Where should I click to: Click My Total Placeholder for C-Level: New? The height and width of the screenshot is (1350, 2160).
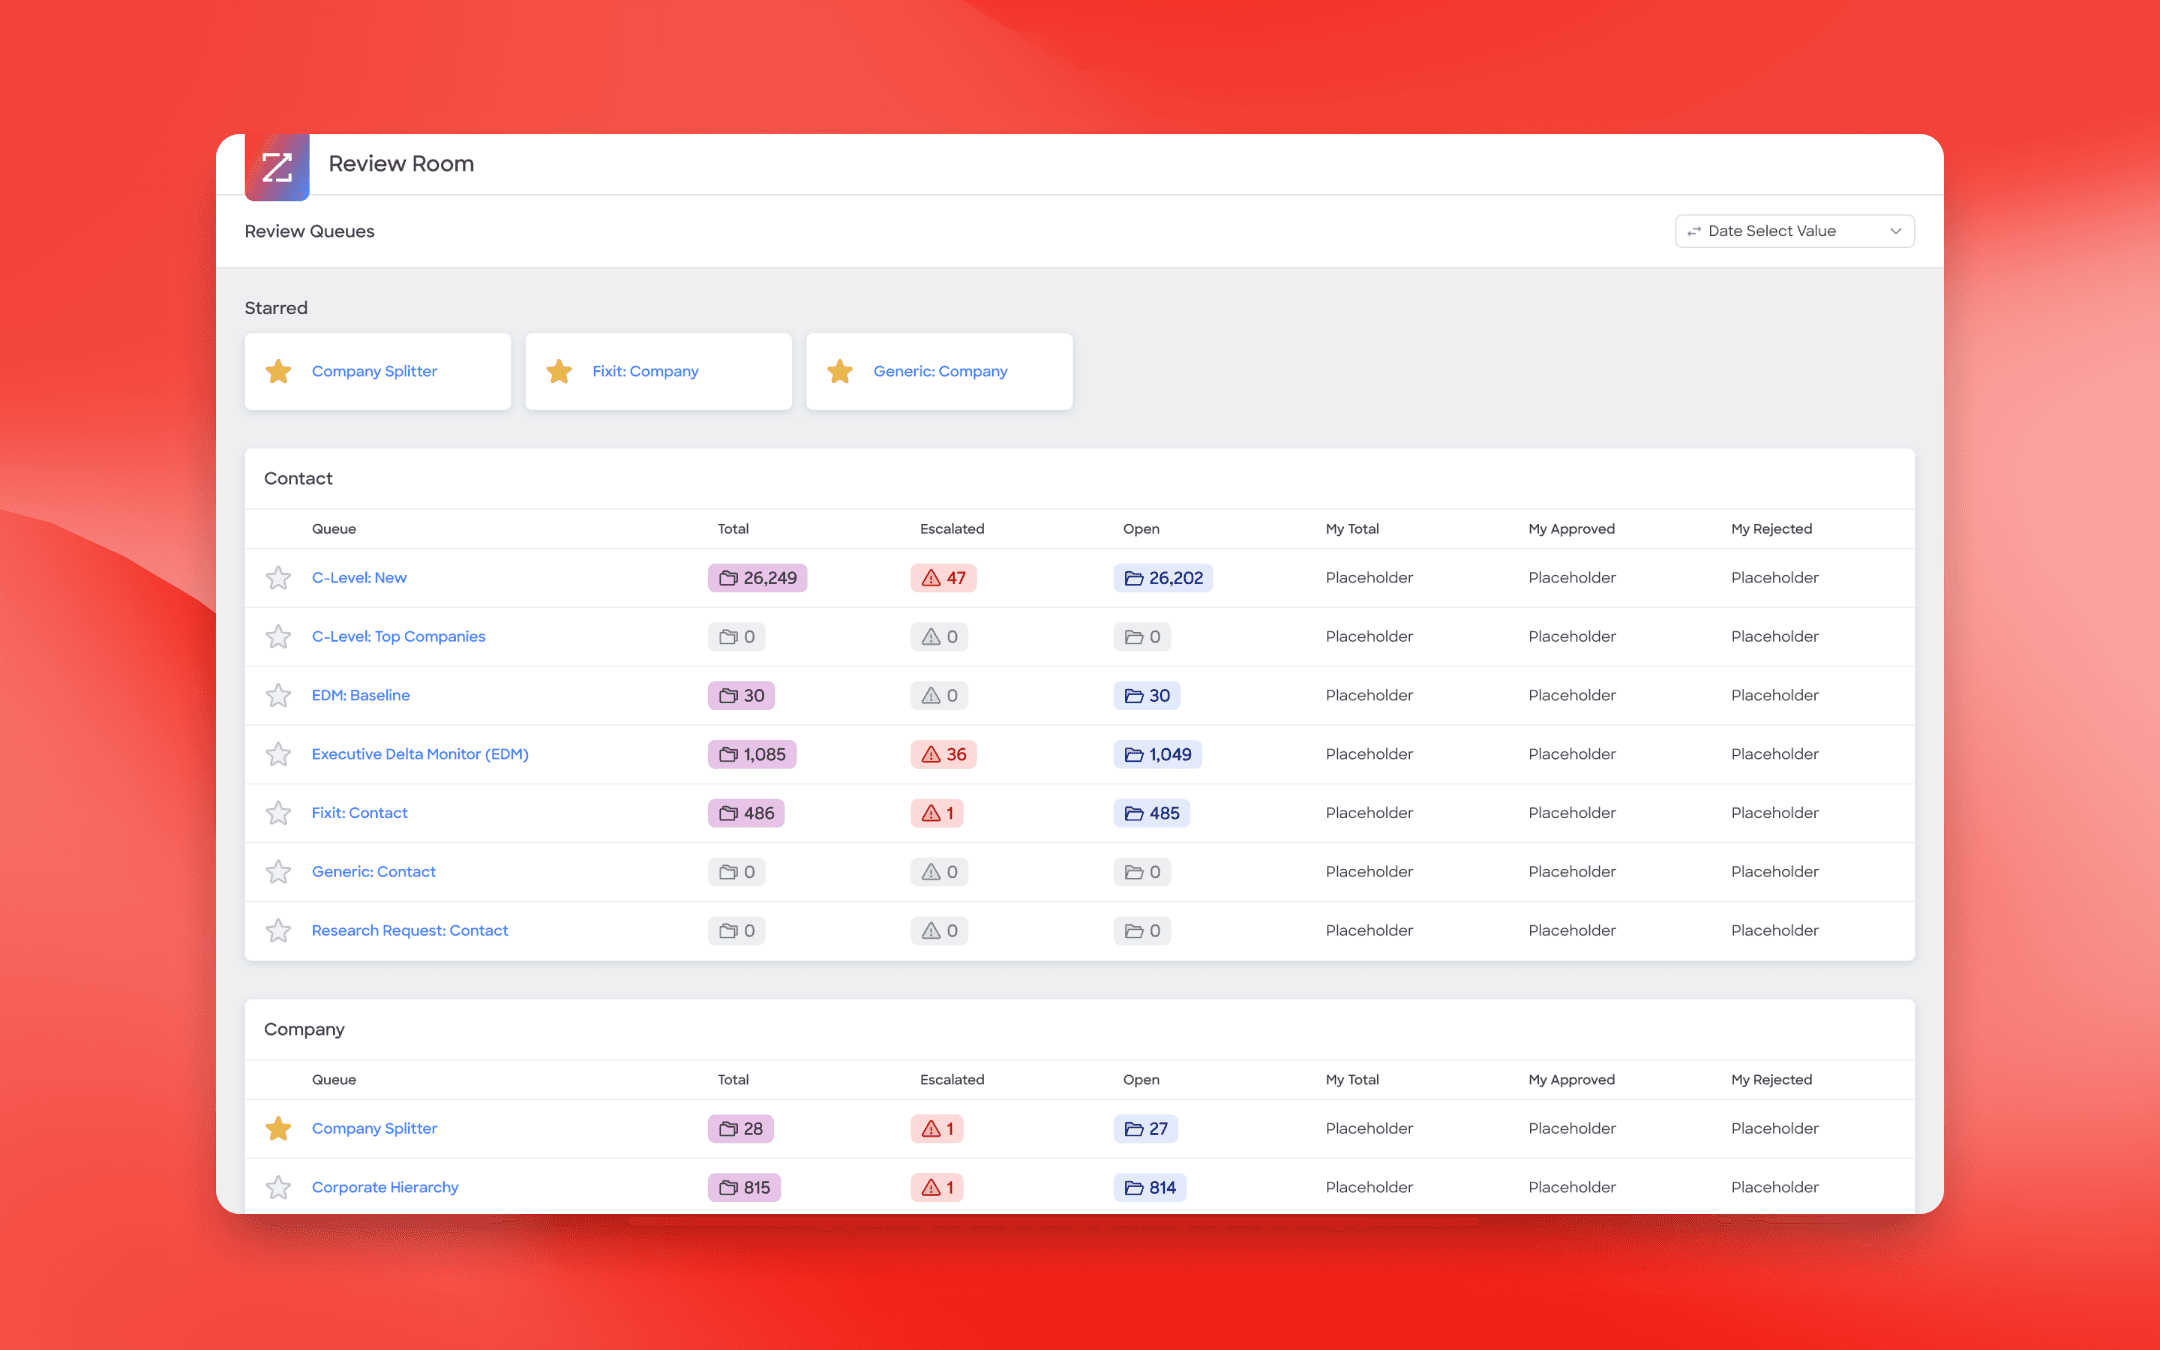(x=1369, y=578)
